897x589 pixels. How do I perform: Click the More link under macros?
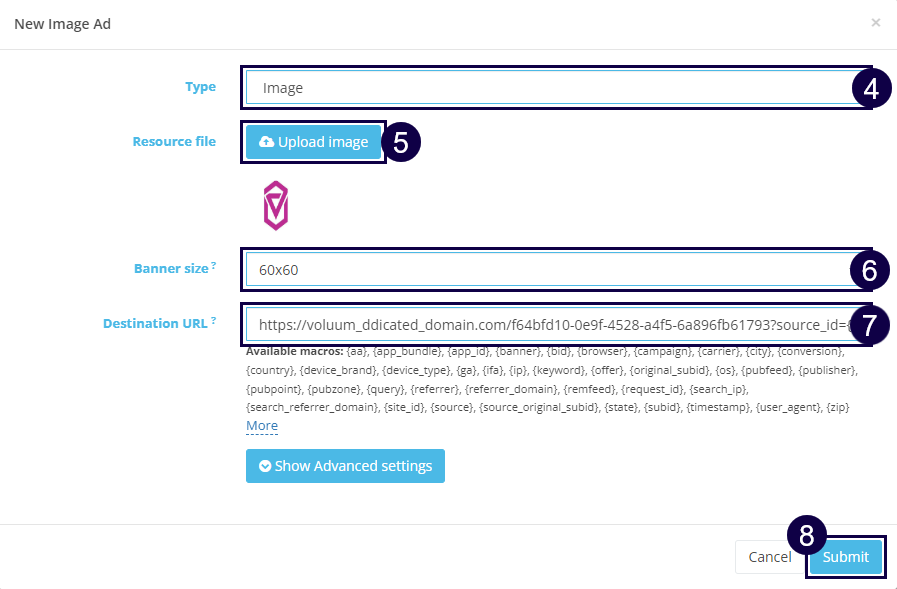262,426
